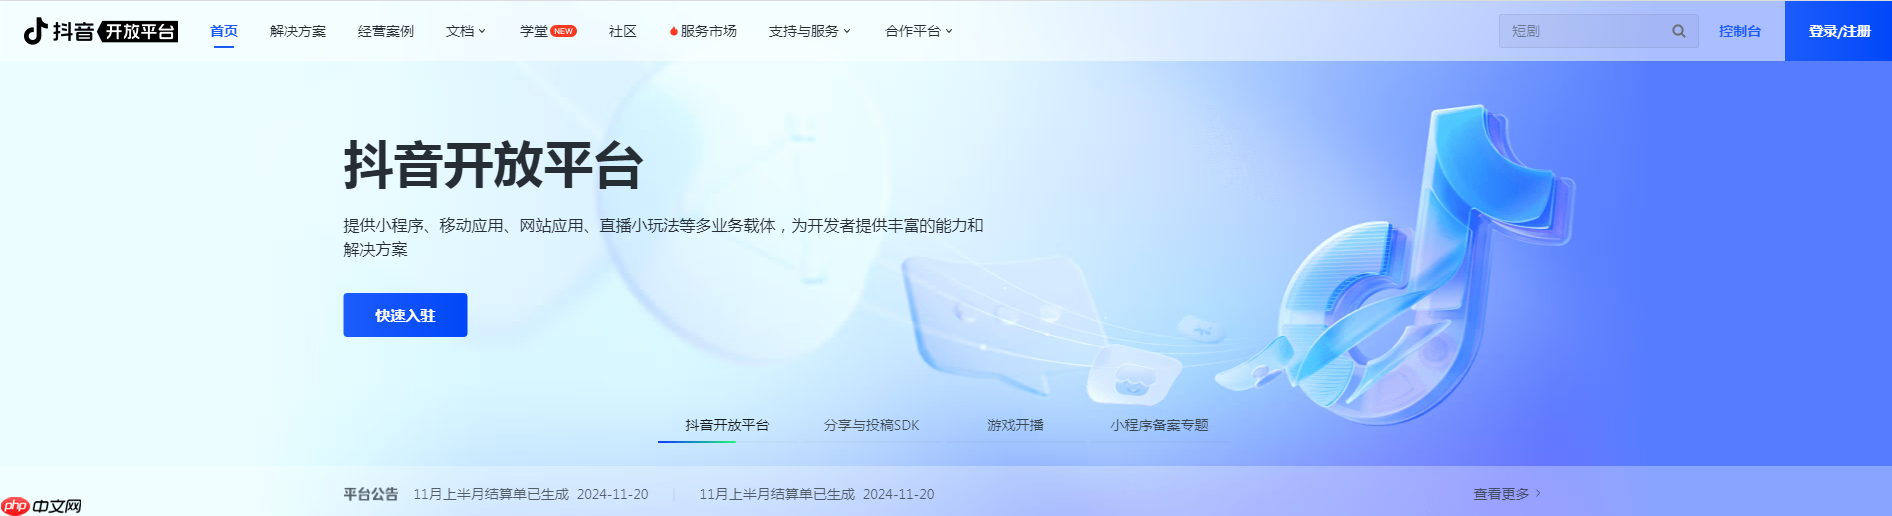Select the 分享与投稿SDK banner tab
The width and height of the screenshot is (1892, 516).
coord(871,425)
